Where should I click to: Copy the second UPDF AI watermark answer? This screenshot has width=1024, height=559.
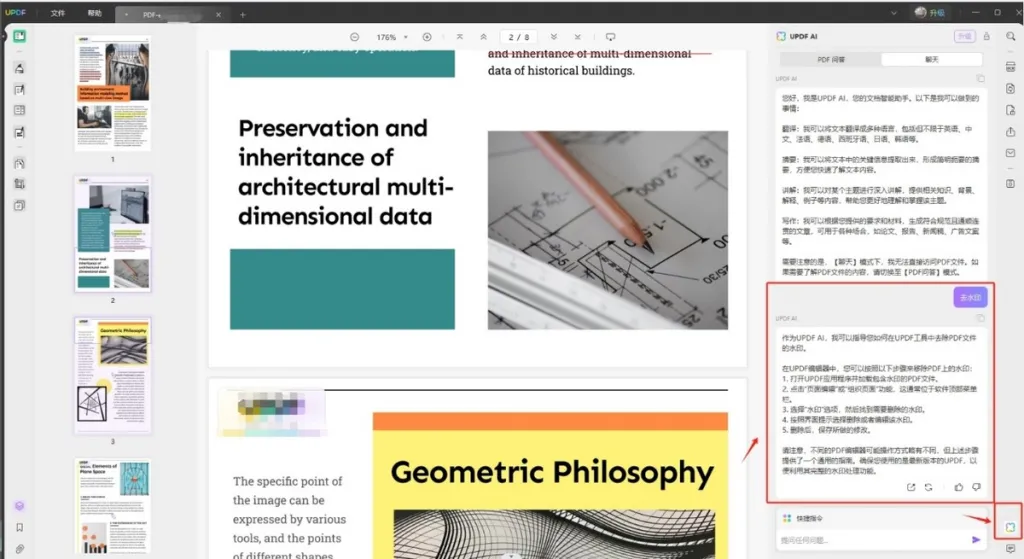point(980,318)
